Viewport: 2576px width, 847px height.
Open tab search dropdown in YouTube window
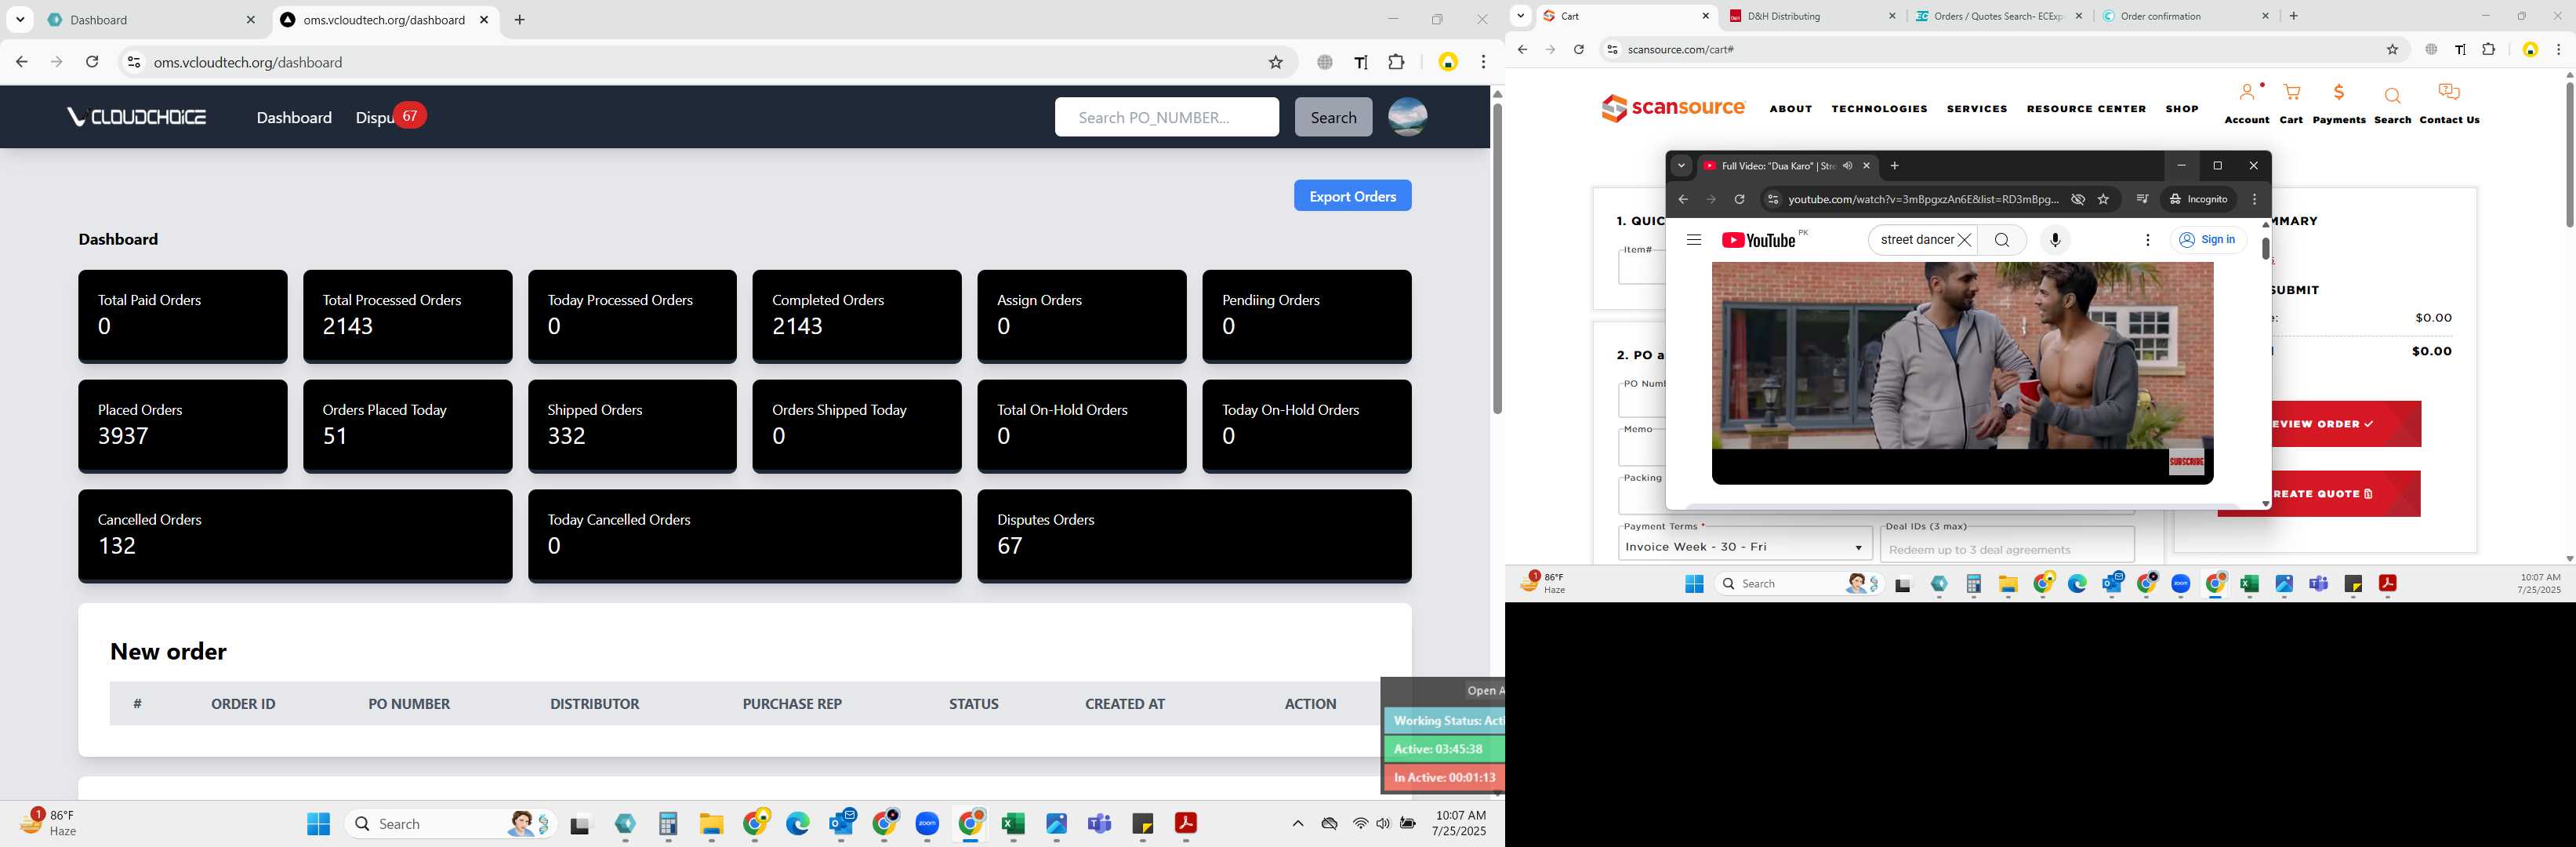[1681, 166]
